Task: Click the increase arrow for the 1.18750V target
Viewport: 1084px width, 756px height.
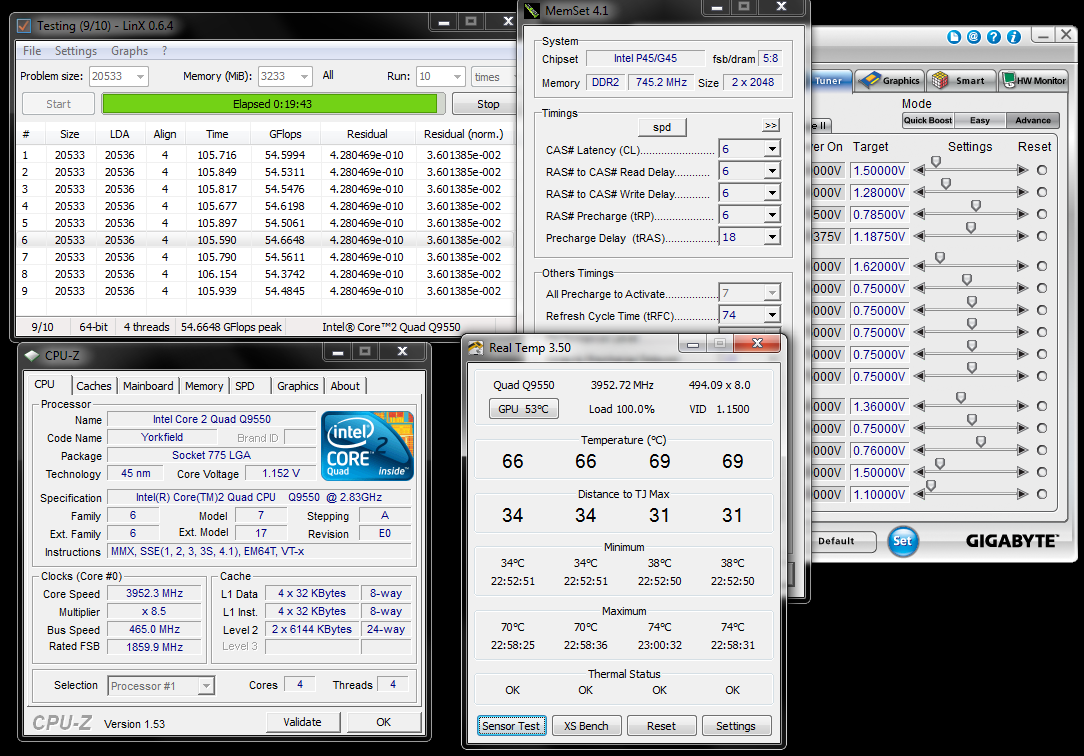Action: tap(1022, 236)
